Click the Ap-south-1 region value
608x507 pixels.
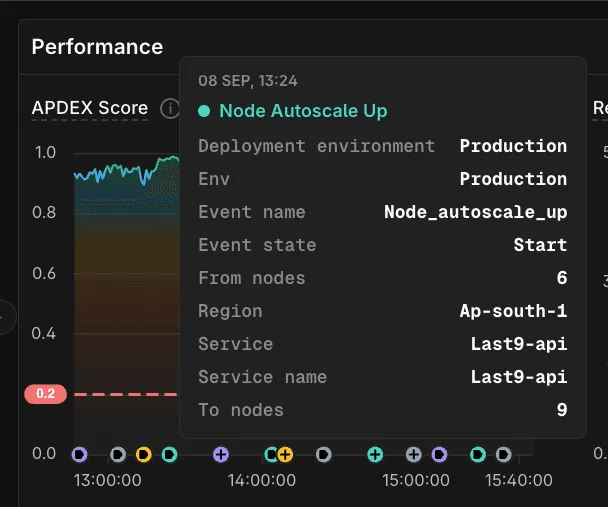[513, 311]
